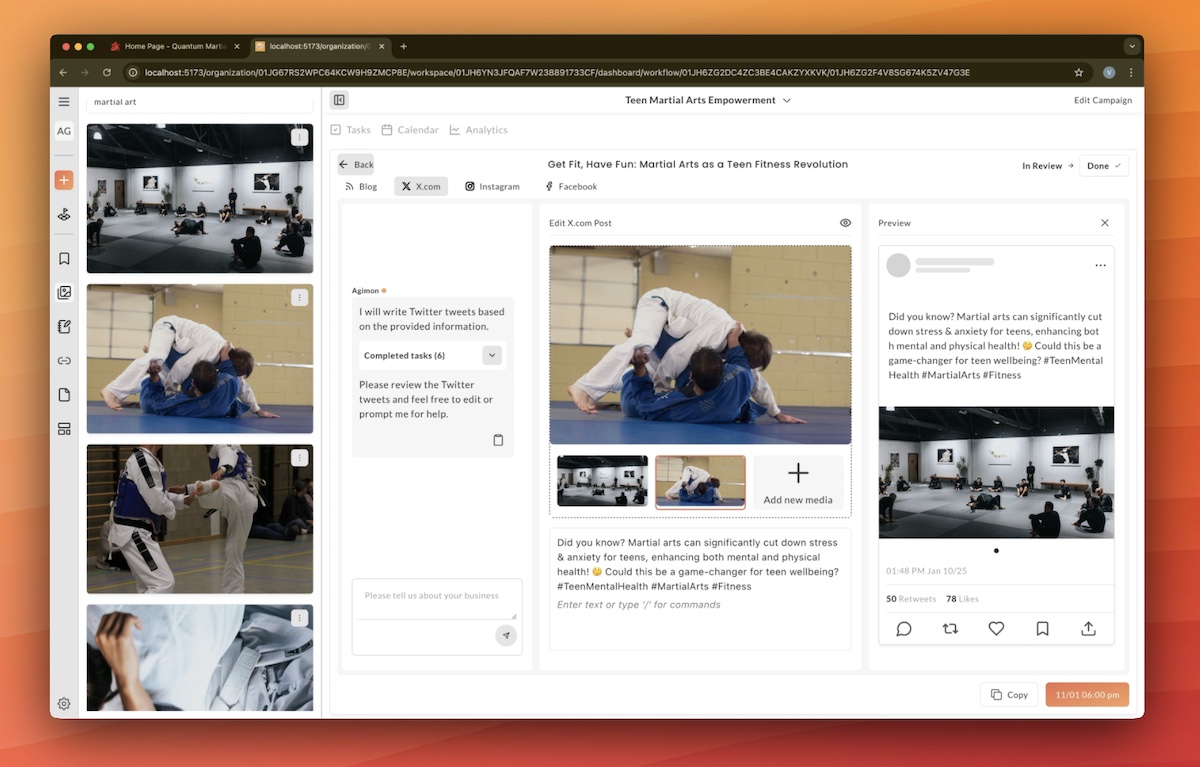The image size is (1200, 767).
Task: Collapse the side panel with the toggle icon
Action: 339,100
